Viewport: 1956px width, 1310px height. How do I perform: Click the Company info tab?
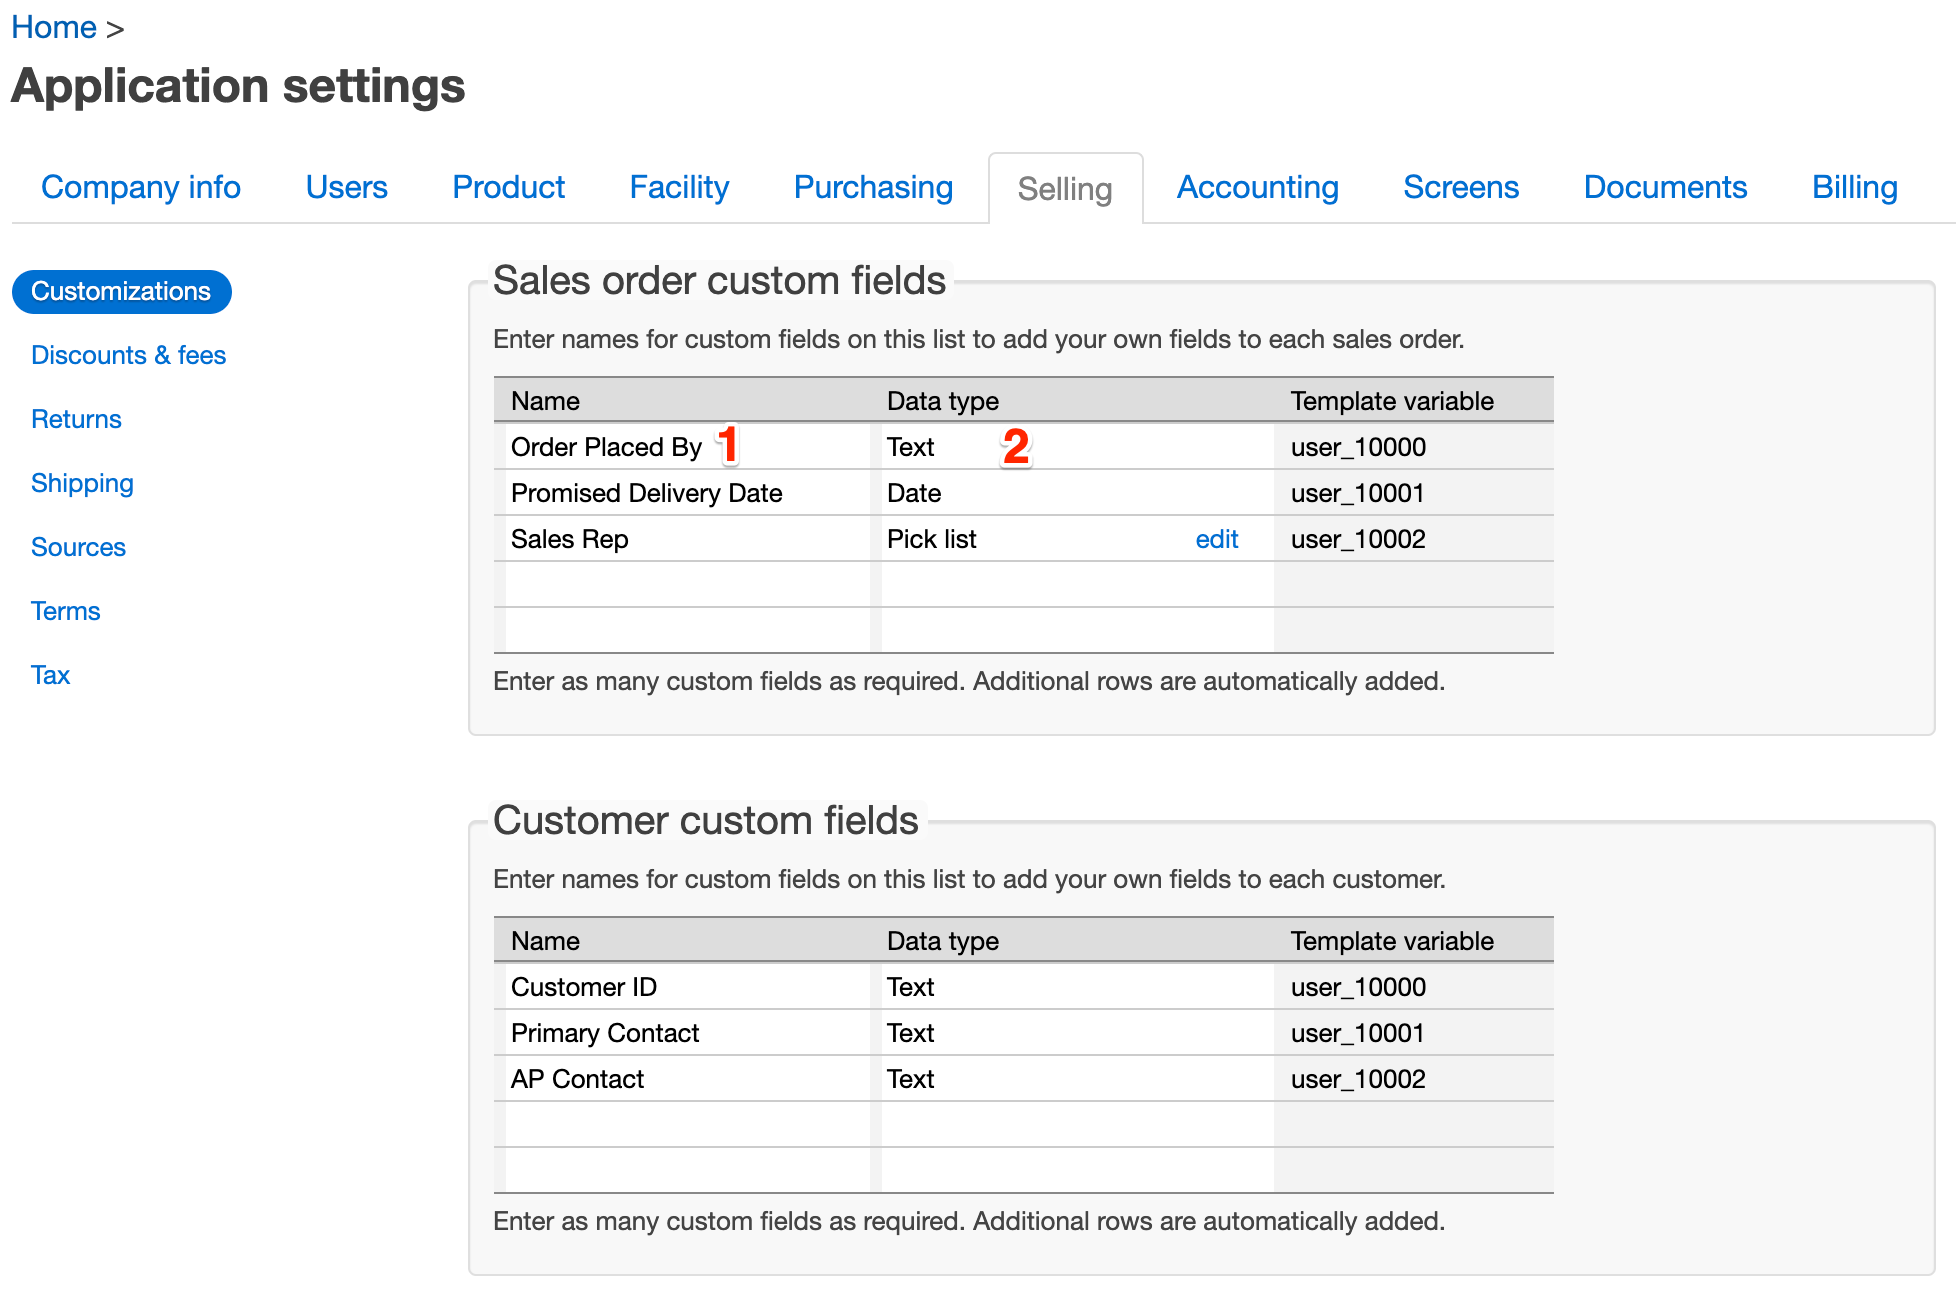[142, 187]
